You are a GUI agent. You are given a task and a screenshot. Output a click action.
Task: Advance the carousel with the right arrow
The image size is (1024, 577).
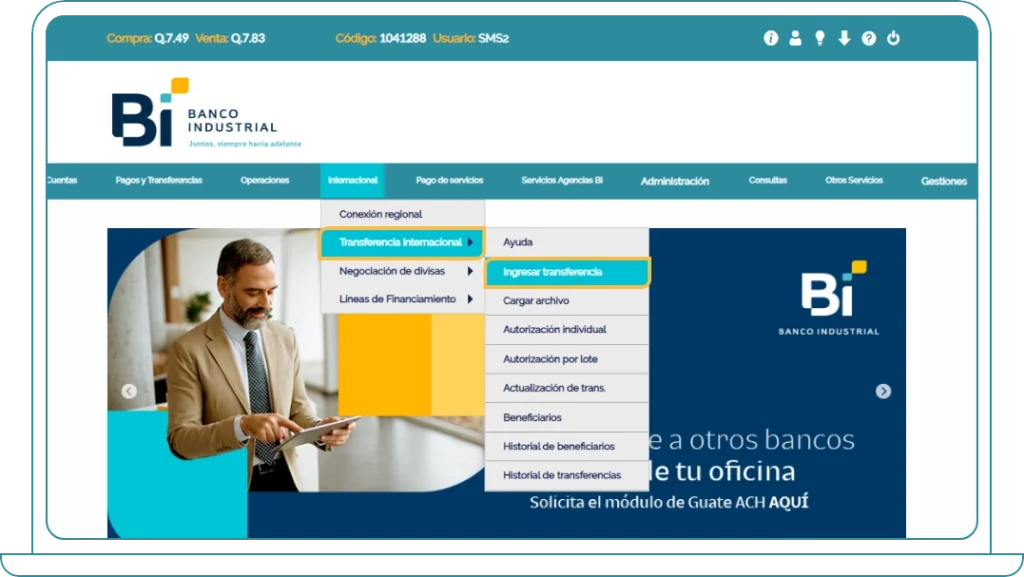tap(881, 392)
